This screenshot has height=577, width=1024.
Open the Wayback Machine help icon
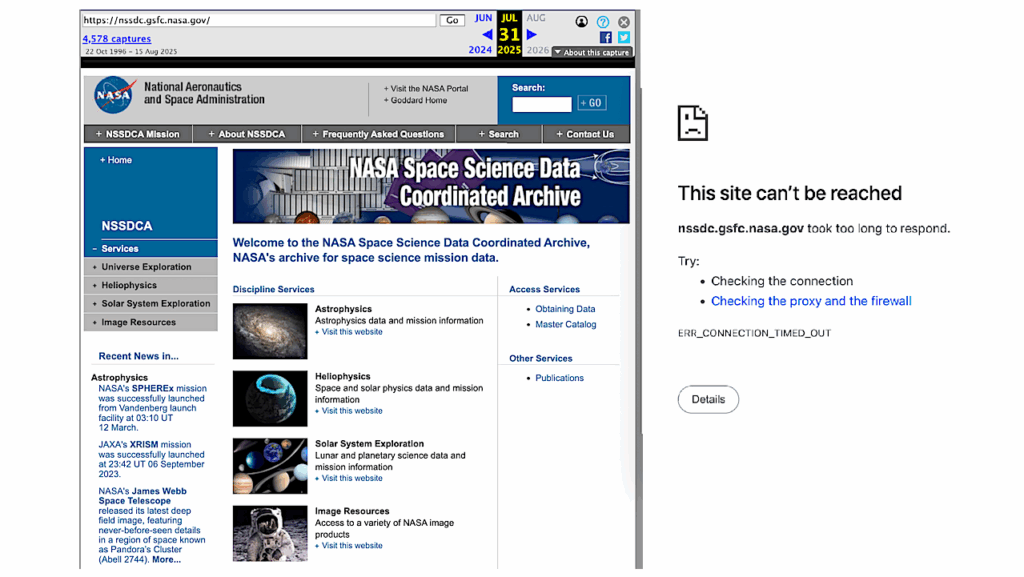pyautogui.click(x=601, y=21)
